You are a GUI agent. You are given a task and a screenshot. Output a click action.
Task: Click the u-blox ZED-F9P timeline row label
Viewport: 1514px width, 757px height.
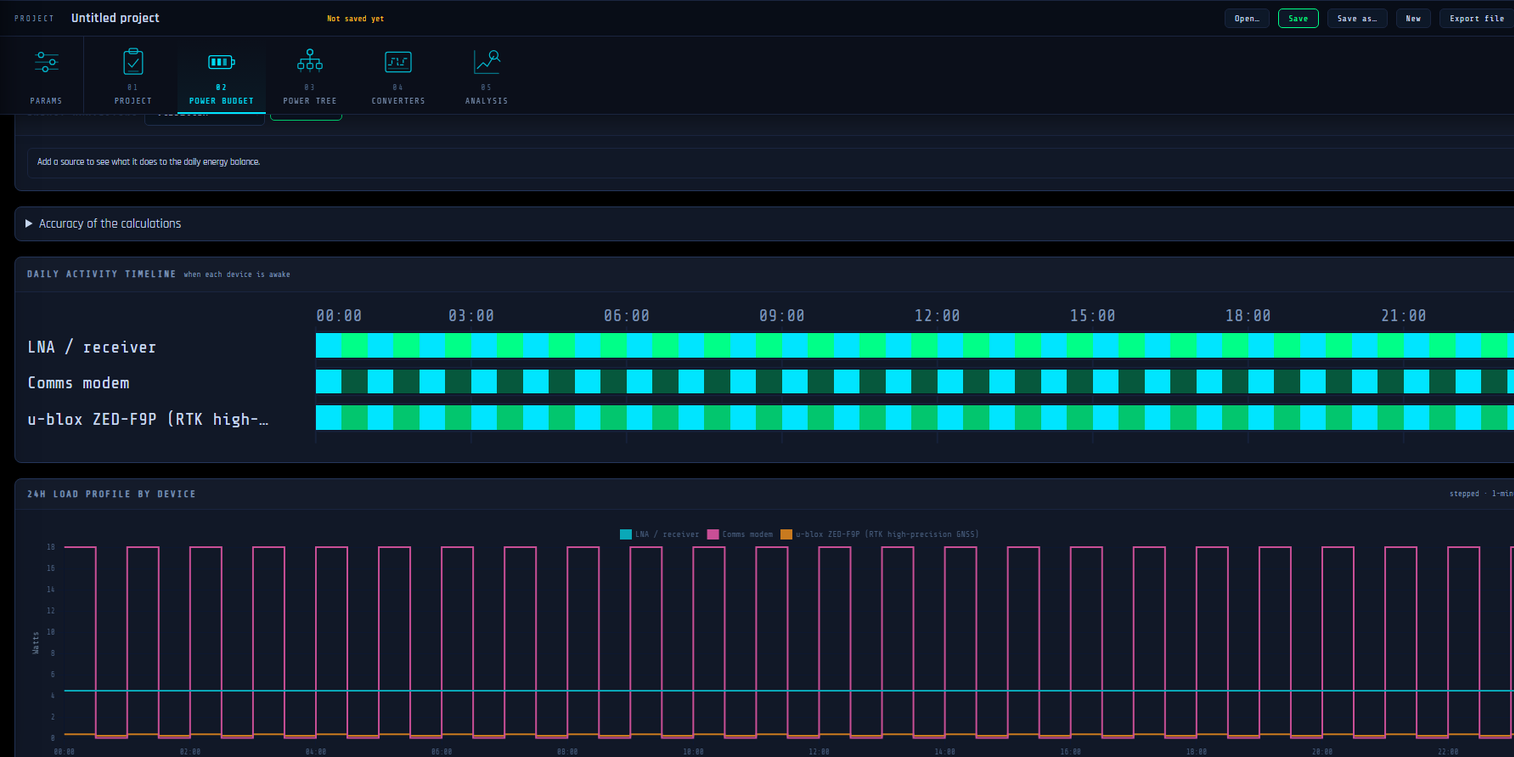click(x=149, y=420)
